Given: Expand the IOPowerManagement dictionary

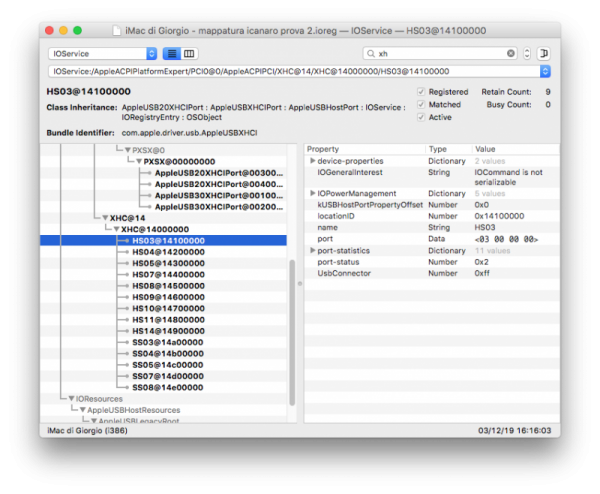Looking at the screenshot, I should 313,193.
